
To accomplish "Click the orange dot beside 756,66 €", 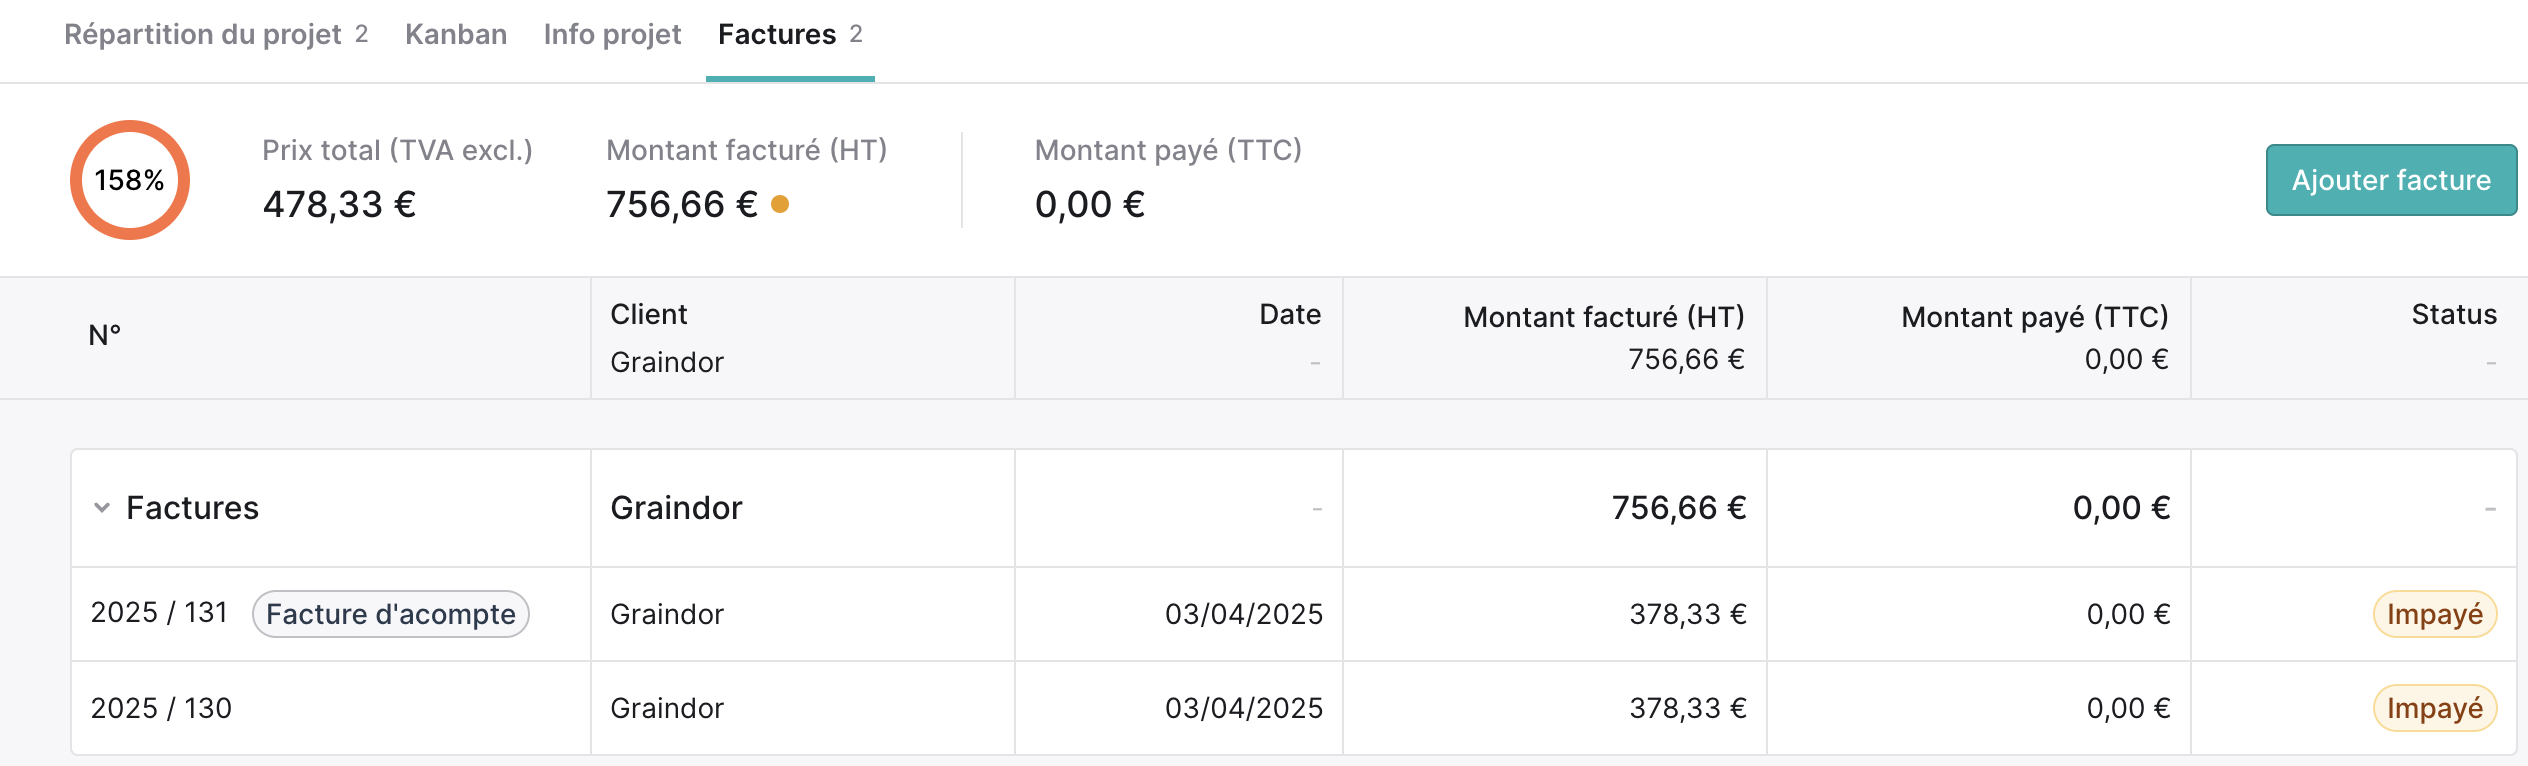I will pyautogui.click(x=780, y=204).
